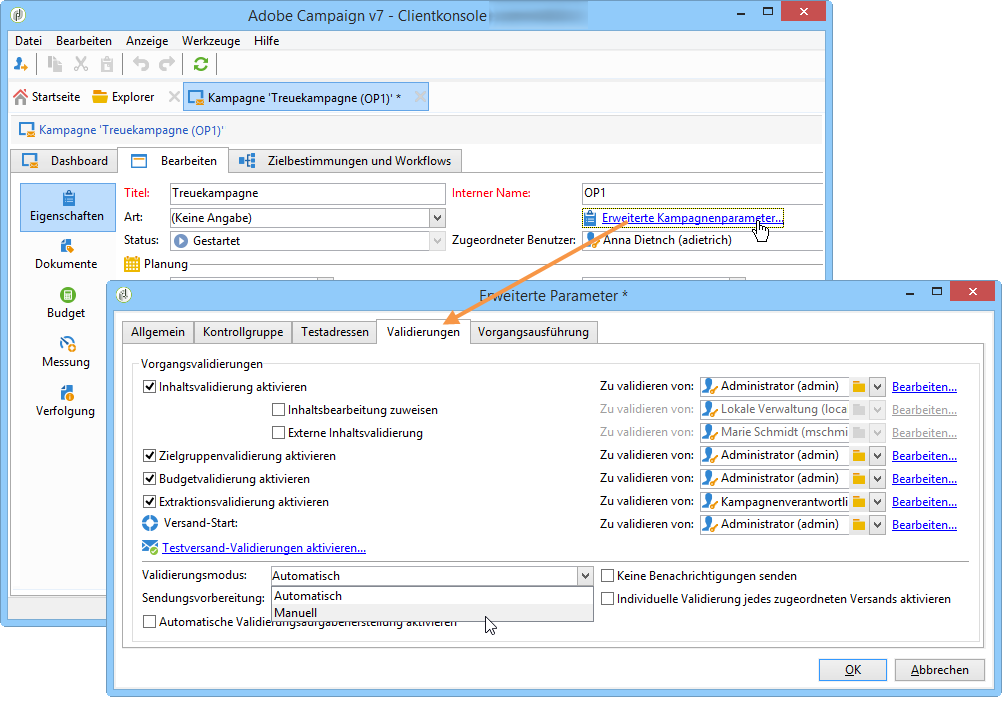Click folder icon in Budgetvalidierung row
1002x707 pixels.
[x=859, y=479]
